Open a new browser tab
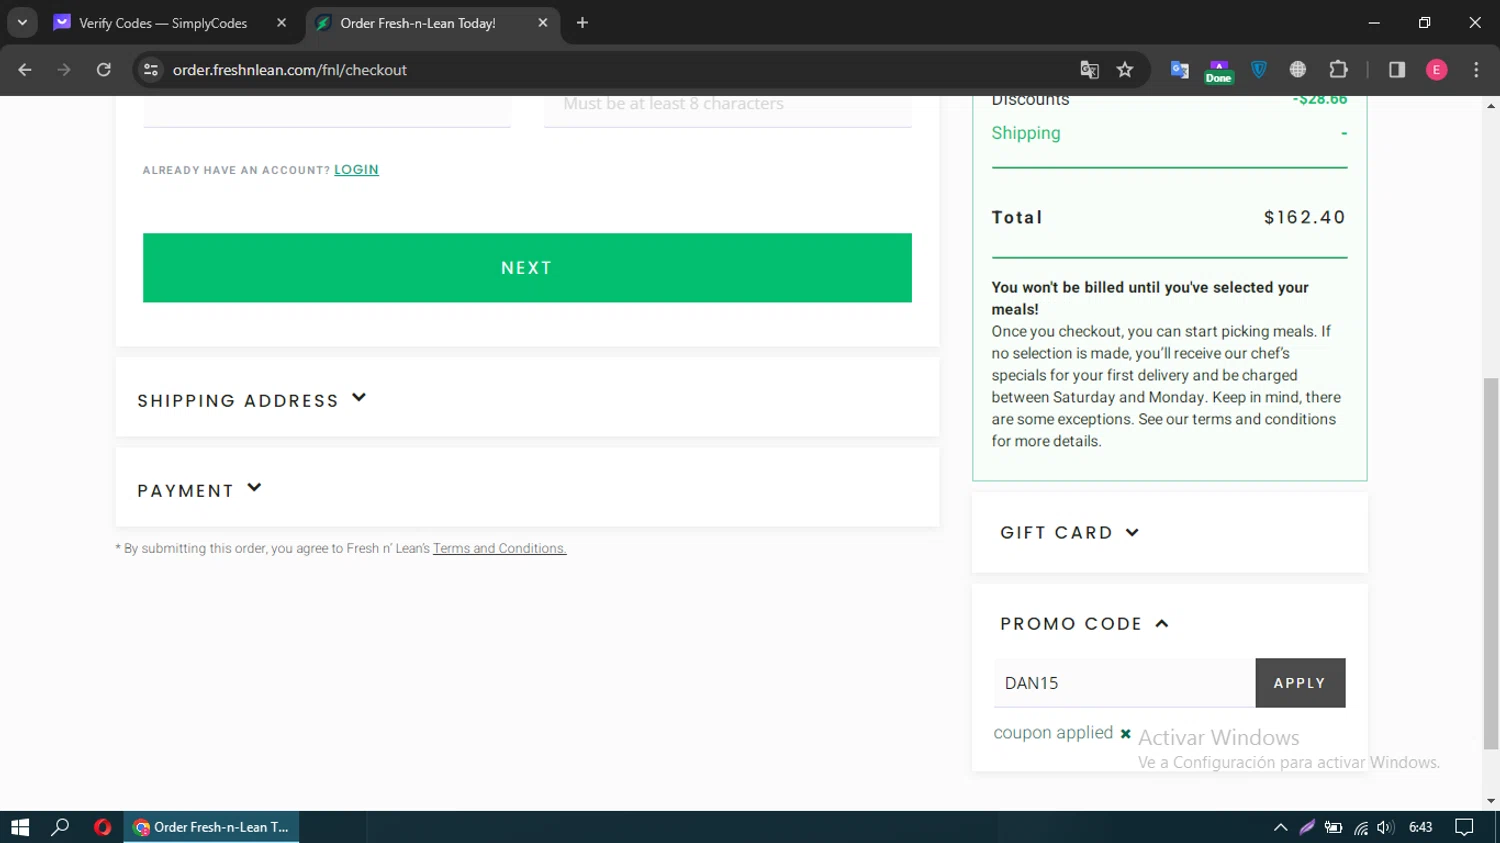The image size is (1500, 843). click(582, 22)
